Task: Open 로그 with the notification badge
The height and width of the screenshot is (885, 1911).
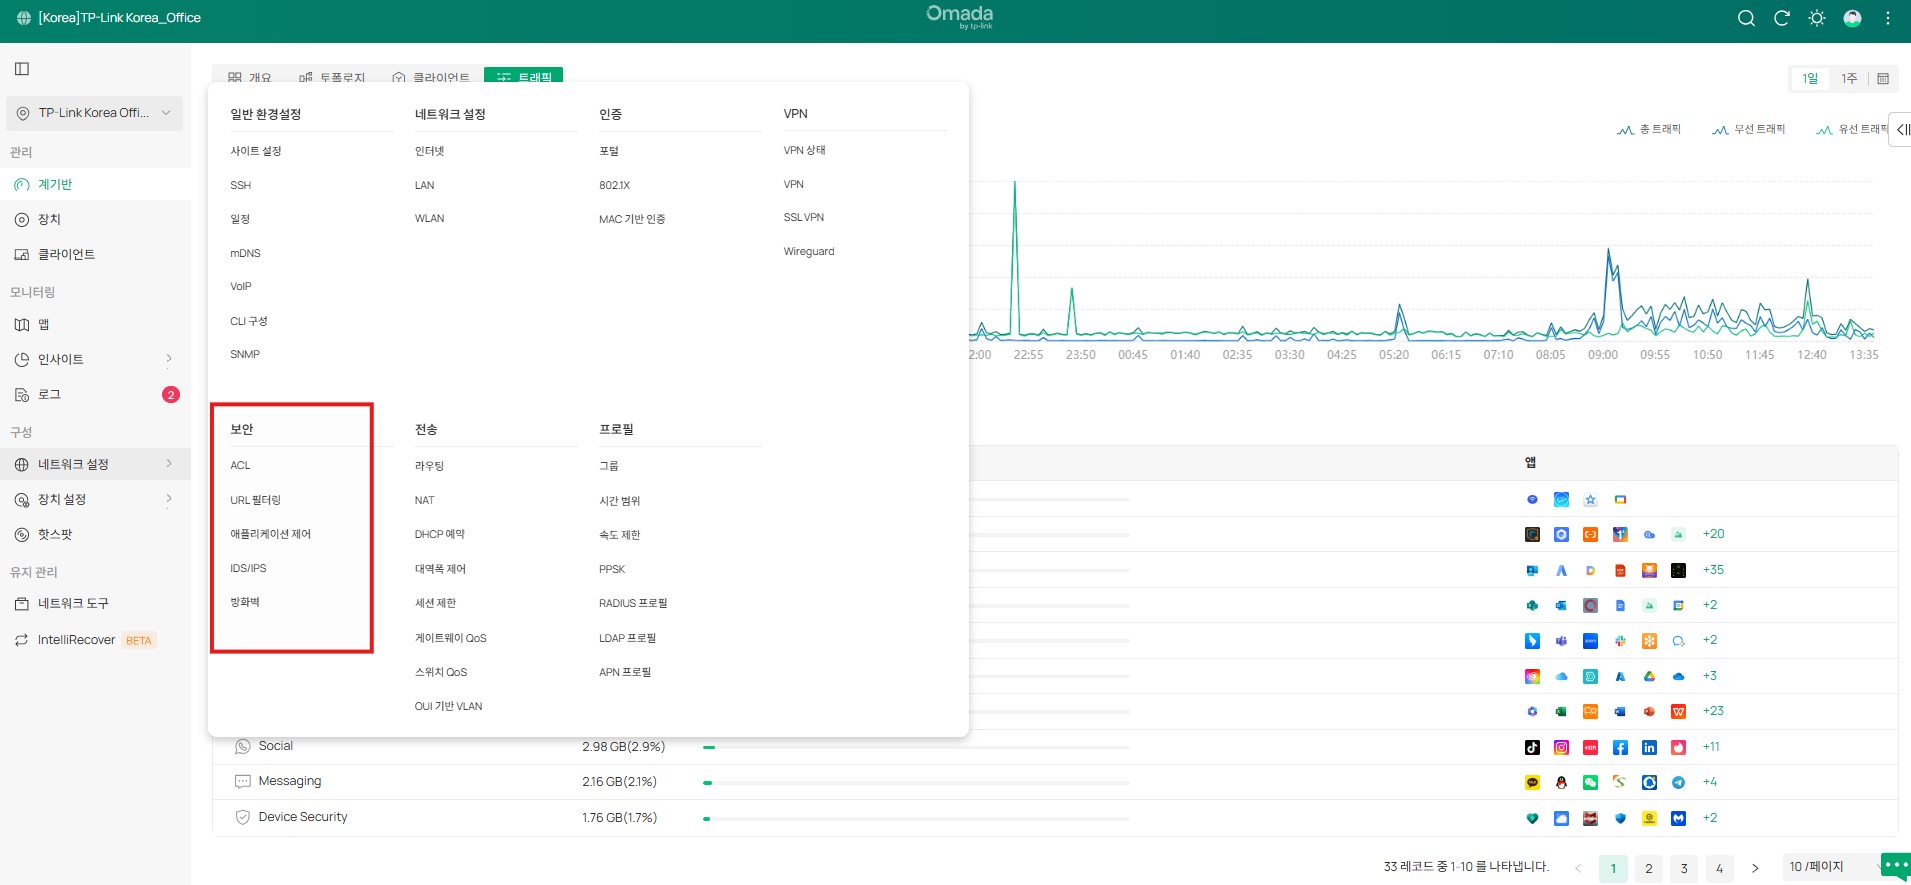Action: [50, 395]
